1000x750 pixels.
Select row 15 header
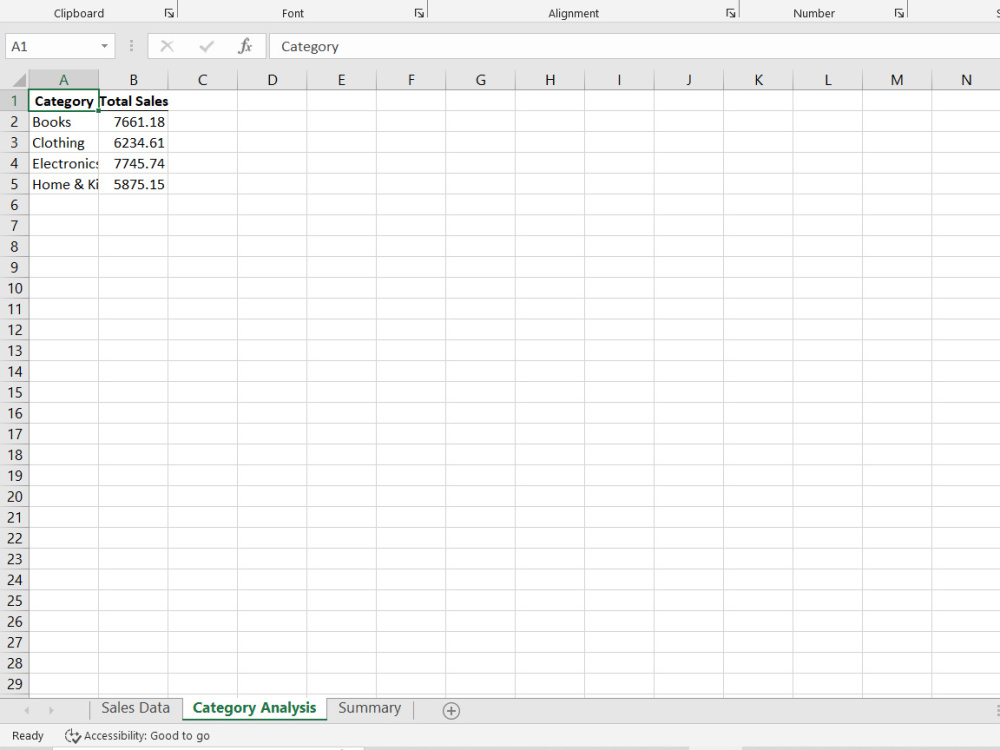point(14,392)
